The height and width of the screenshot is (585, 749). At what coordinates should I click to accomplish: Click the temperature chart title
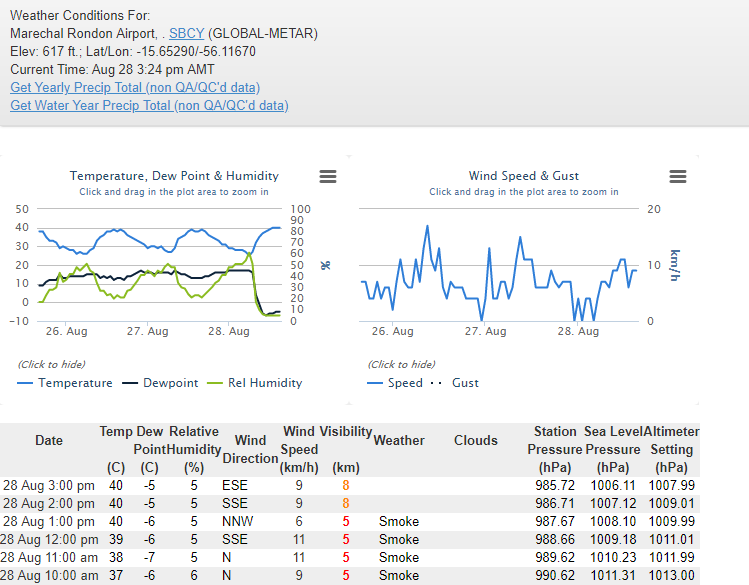click(x=174, y=176)
